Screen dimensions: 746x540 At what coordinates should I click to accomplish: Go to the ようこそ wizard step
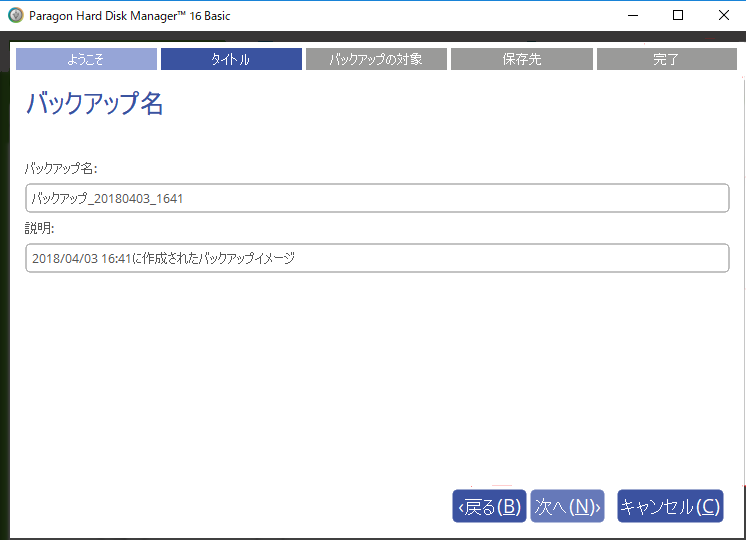click(x=86, y=59)
